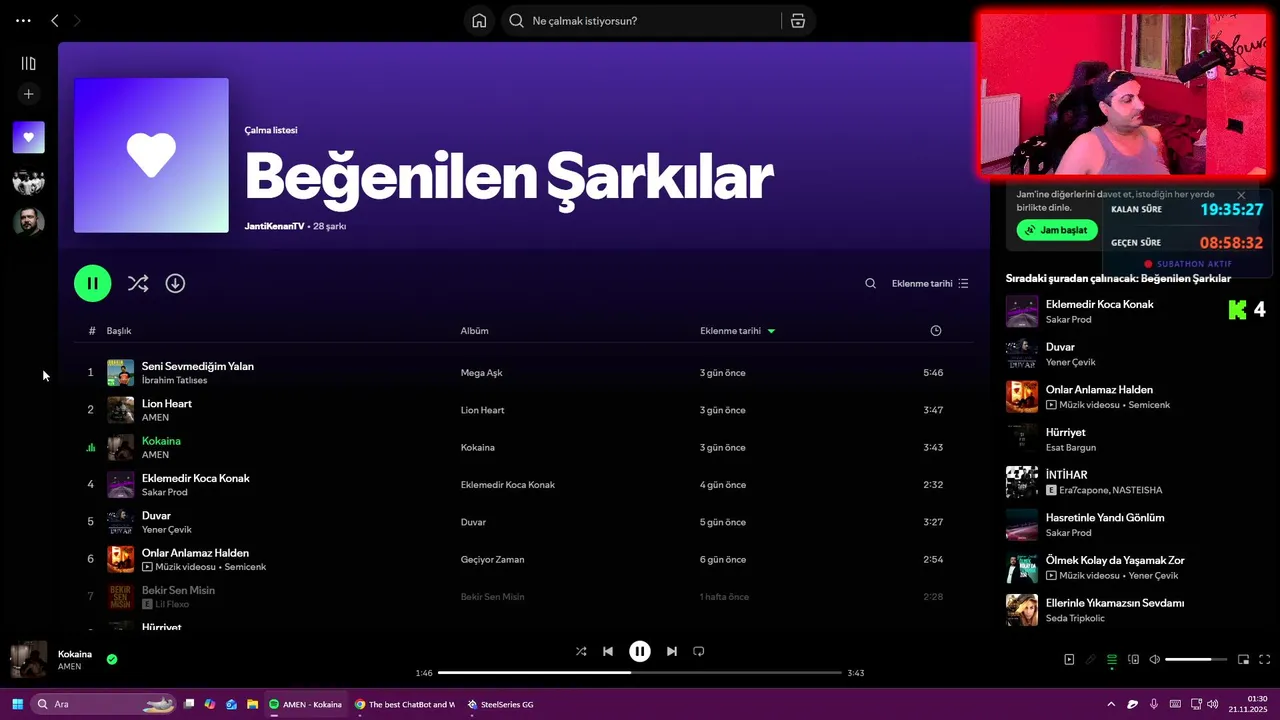Click Onlar Anlamaz Halden queue thumbnail
The width and height of the screenshot is (1280, 720).
(1021, 397)
